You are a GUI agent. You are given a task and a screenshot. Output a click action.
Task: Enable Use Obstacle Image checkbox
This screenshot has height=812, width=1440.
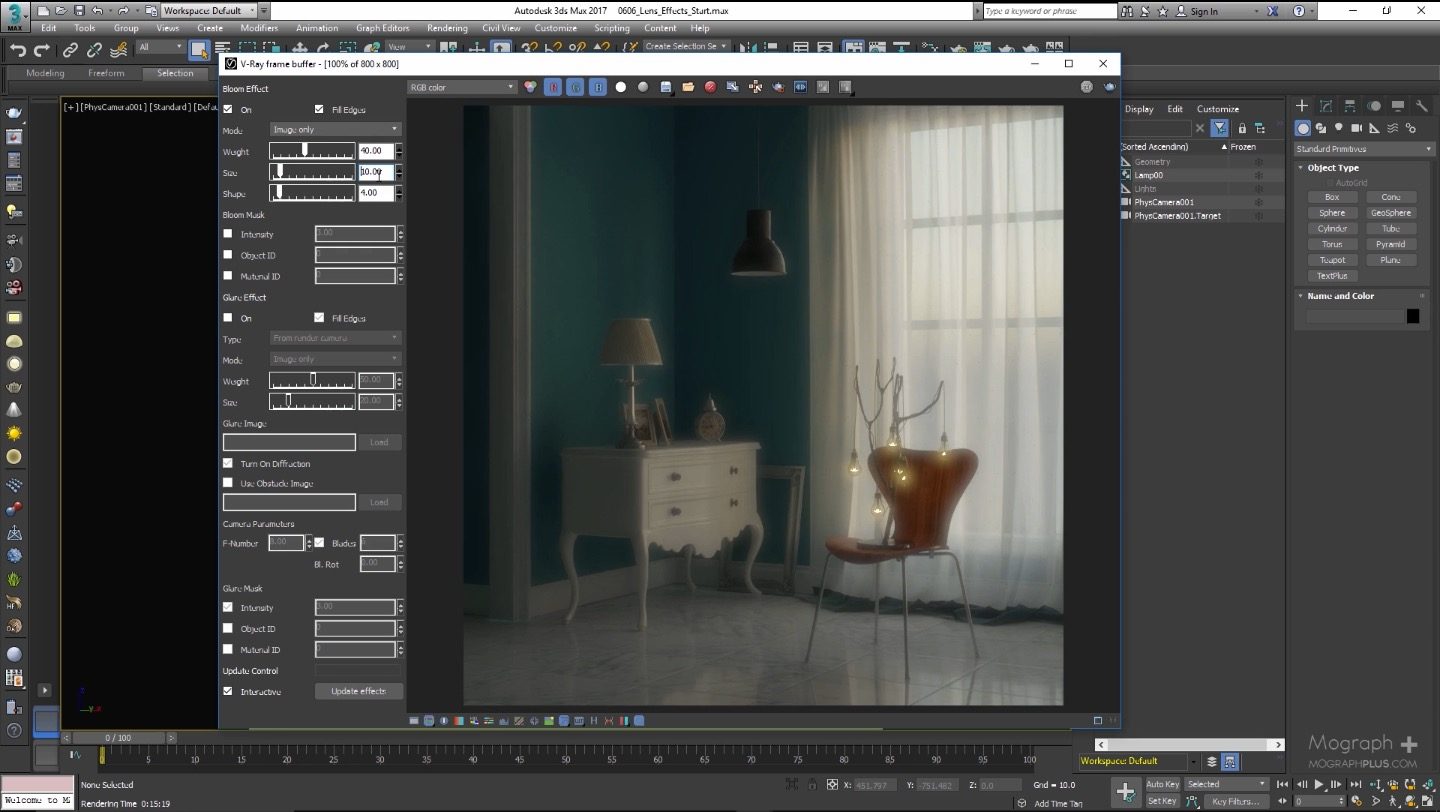tap(228, 483)
